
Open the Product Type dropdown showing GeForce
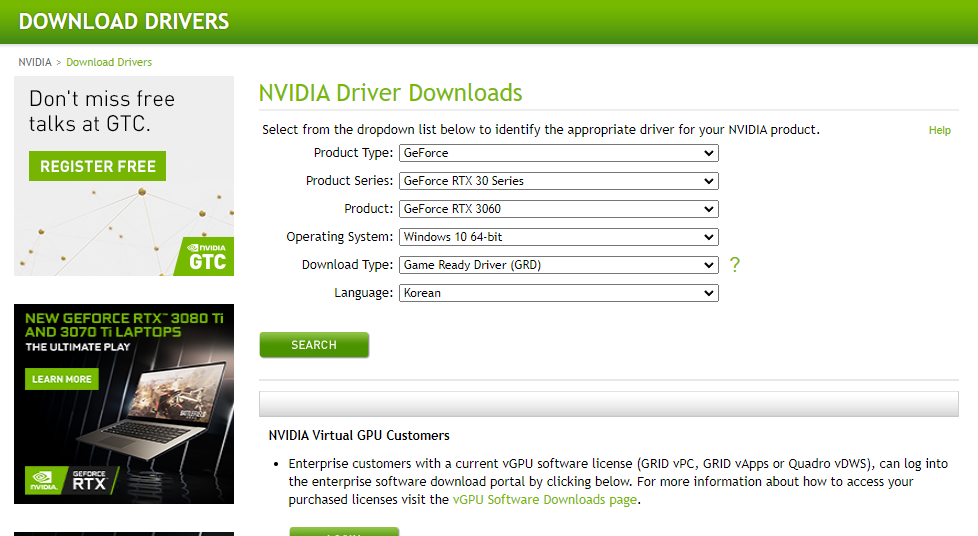559,153
